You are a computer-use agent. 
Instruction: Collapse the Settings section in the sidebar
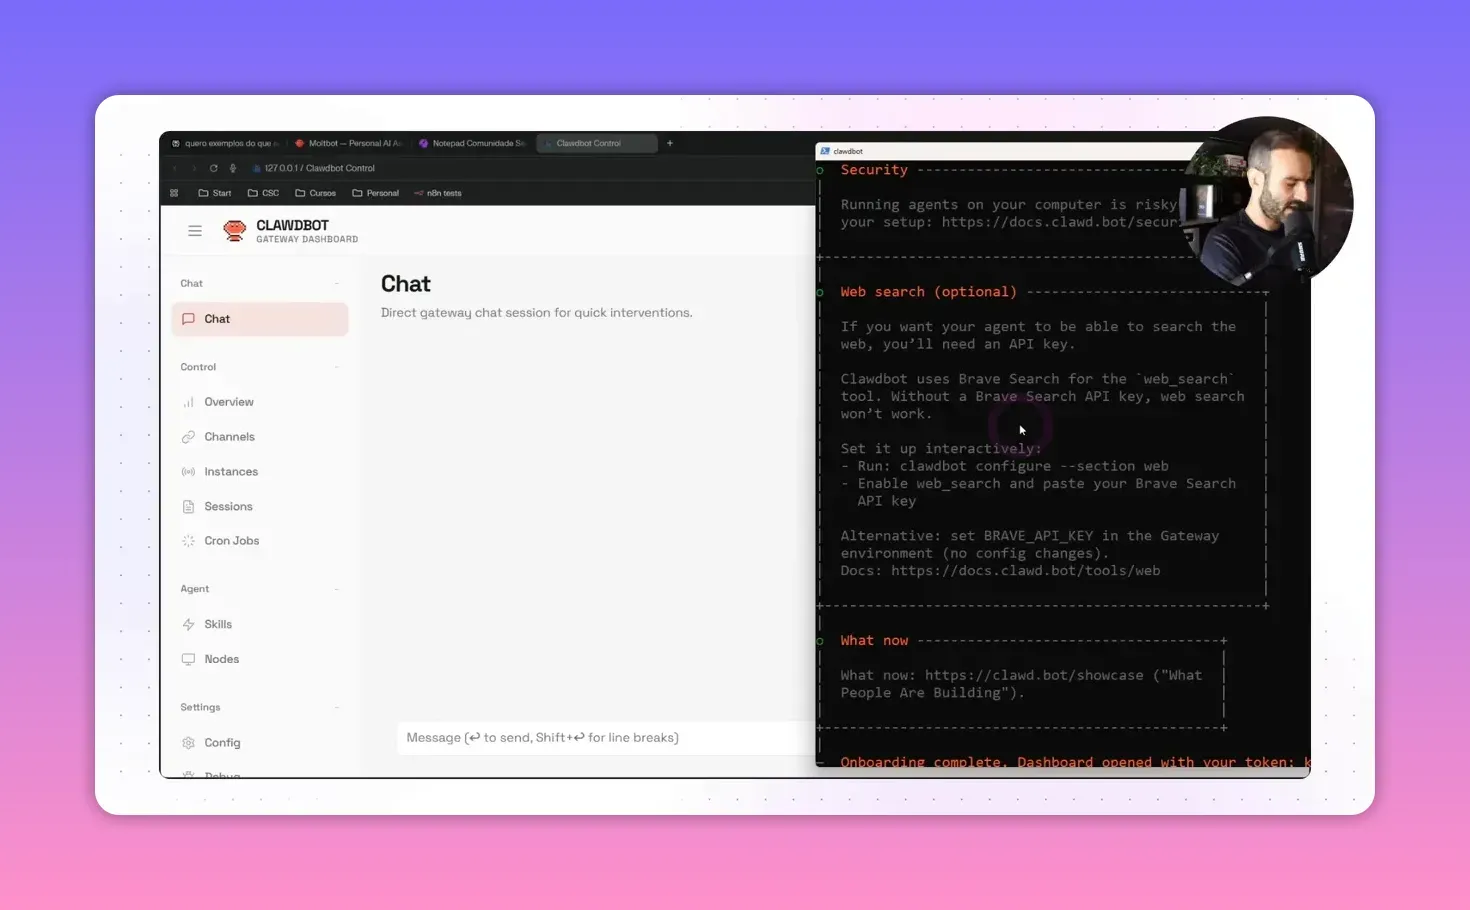tap(337, 706)
